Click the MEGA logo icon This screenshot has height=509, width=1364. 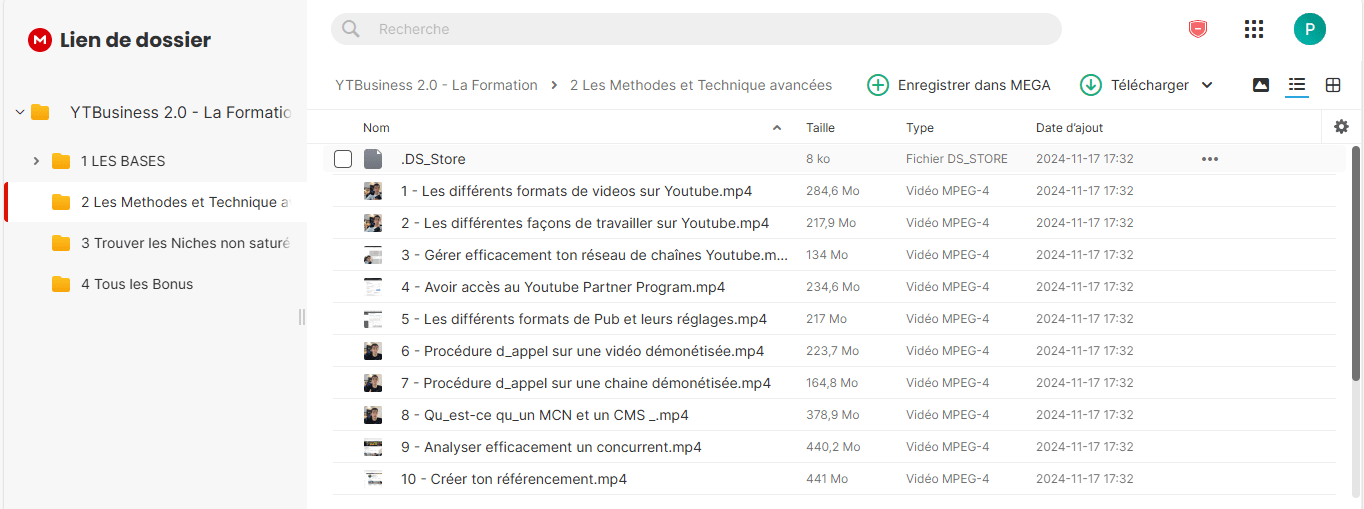(40, 40)
